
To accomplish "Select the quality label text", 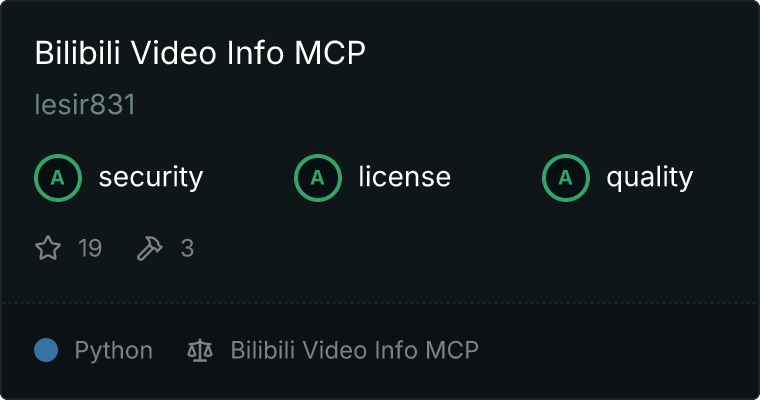I will point(649,177).
